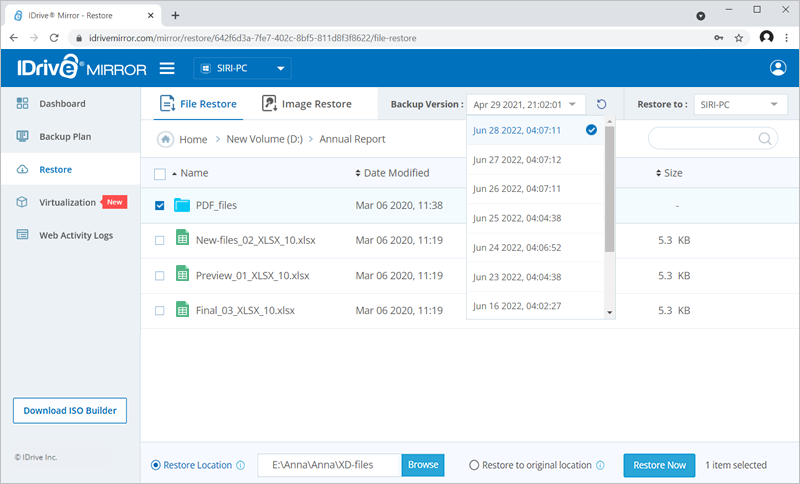
Task: Select Restore to original location radio button
Action: coord(474,465)
